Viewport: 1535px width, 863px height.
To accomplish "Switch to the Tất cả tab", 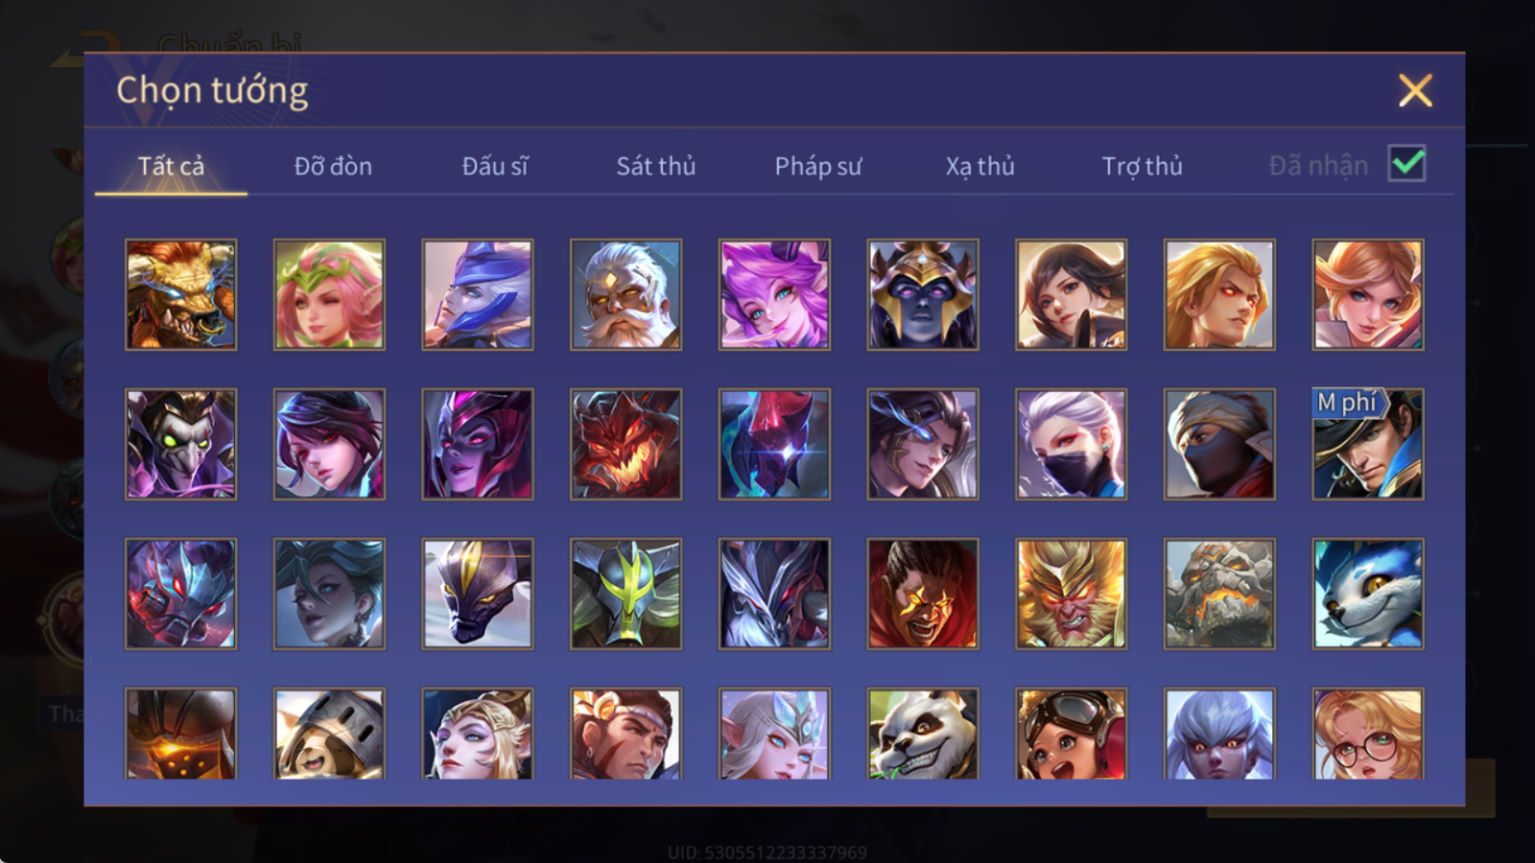I will pyautogui.click(x=171, y=166).
